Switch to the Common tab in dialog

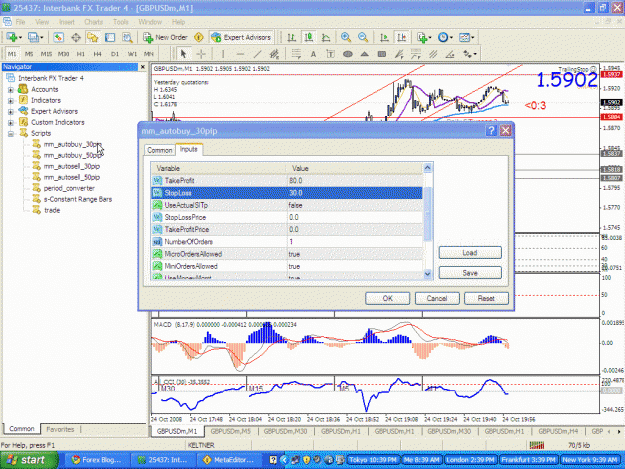point(159,150)
